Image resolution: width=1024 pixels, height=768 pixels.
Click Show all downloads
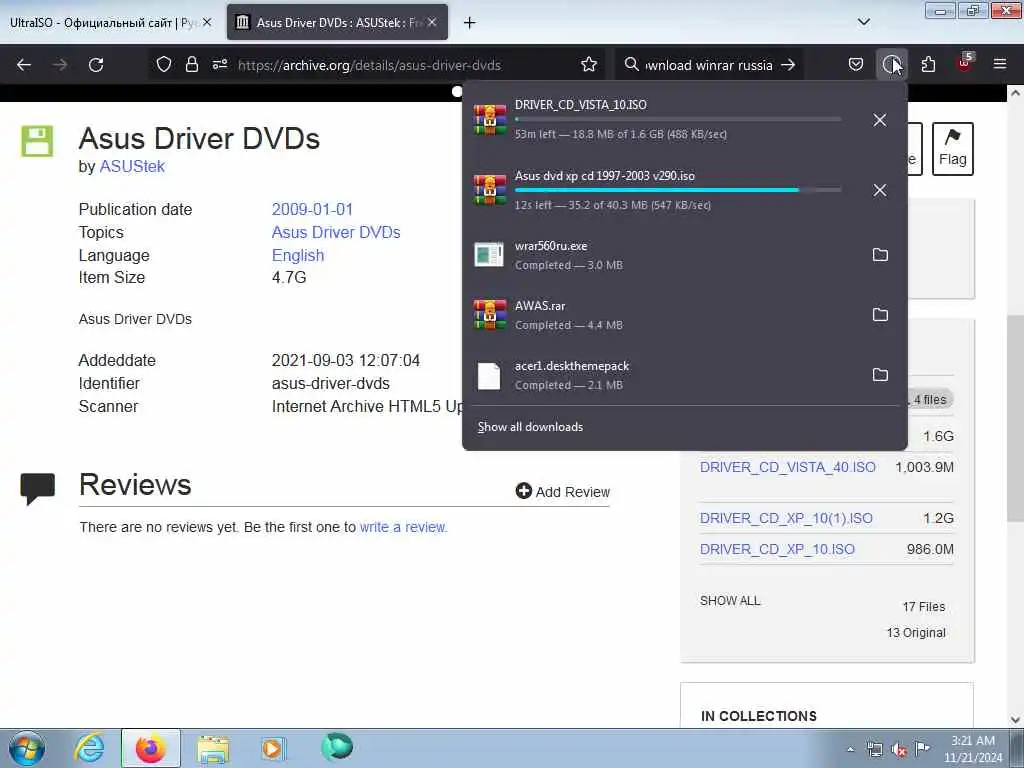(x=530, y=427)
